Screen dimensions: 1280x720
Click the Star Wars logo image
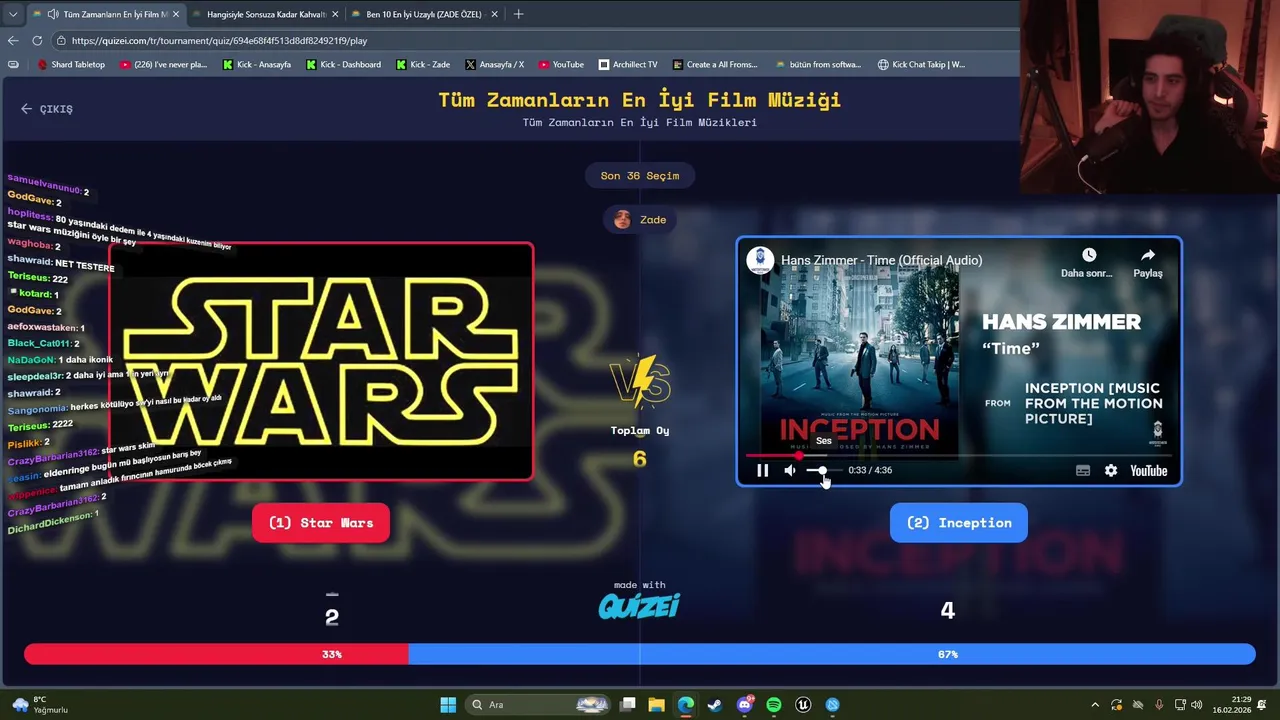[321, 361]
